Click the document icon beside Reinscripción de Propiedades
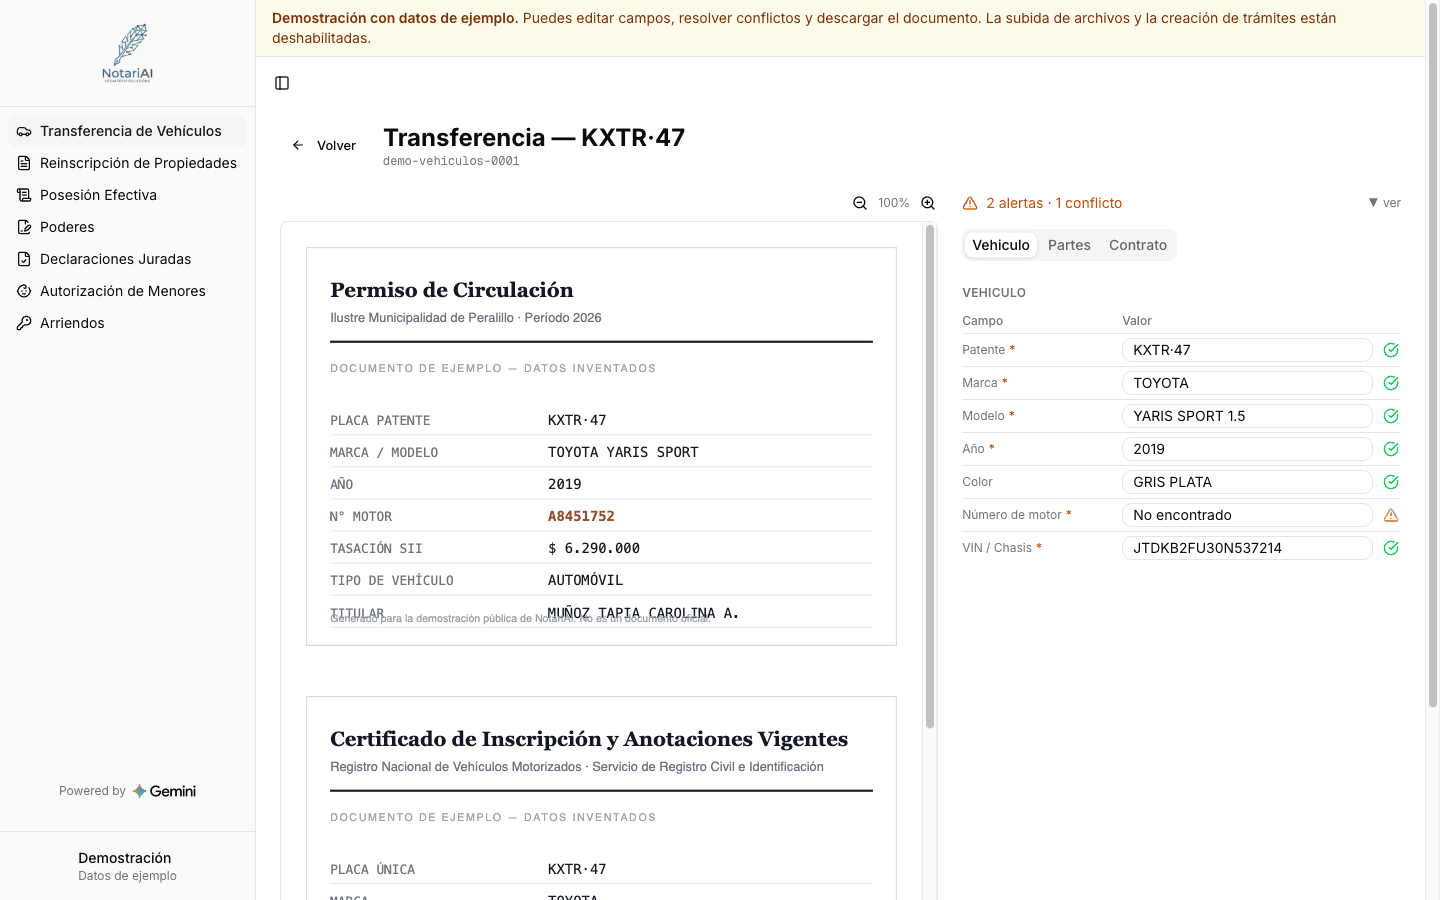This screenshot has width=1440, height=900. (24, 163)
